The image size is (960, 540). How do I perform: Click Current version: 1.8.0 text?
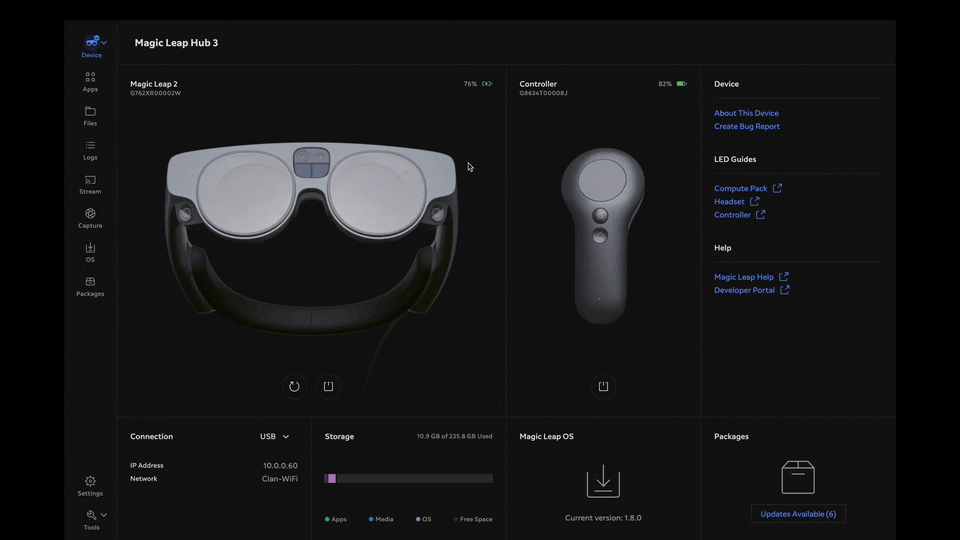[603, 518]
